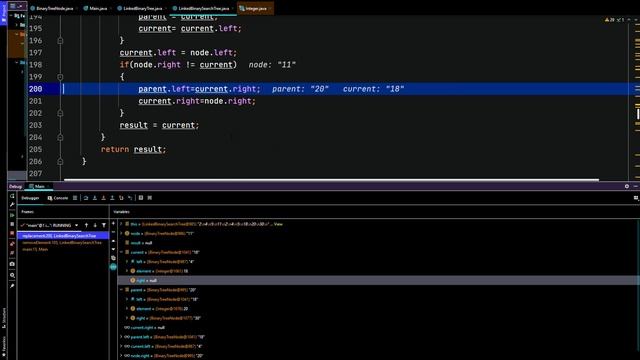Image resolution: width=640 pixels, height=360 pixels.
Task: Expand the 'element' field under parent
Action: [127, 309]
